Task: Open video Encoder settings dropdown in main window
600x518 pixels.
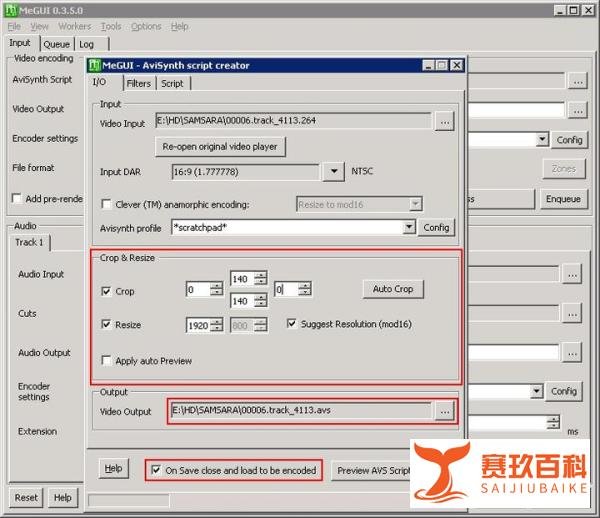Action: 542,139
